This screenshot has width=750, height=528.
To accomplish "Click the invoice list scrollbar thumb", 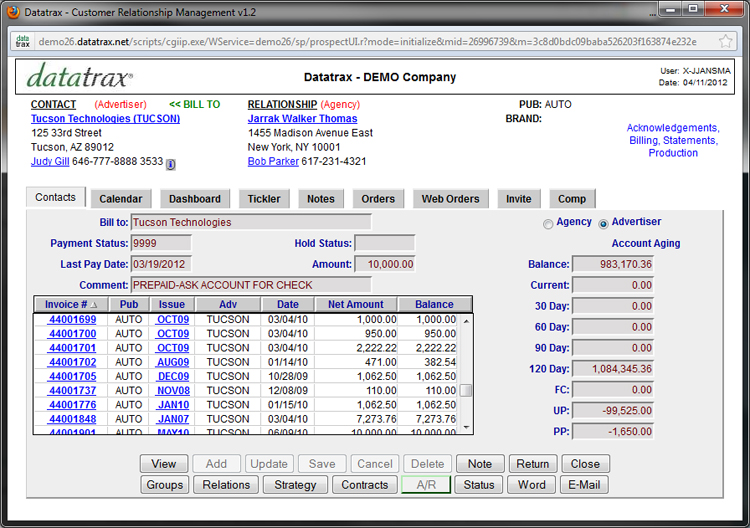I will point(466,391).
